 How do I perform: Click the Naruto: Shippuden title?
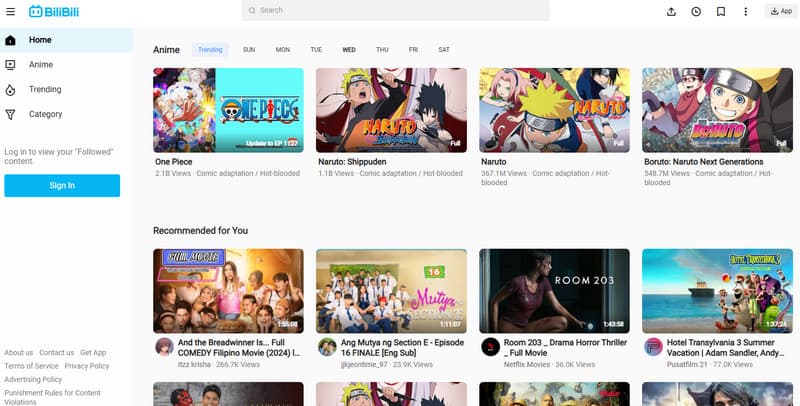(x=352, y=162)
